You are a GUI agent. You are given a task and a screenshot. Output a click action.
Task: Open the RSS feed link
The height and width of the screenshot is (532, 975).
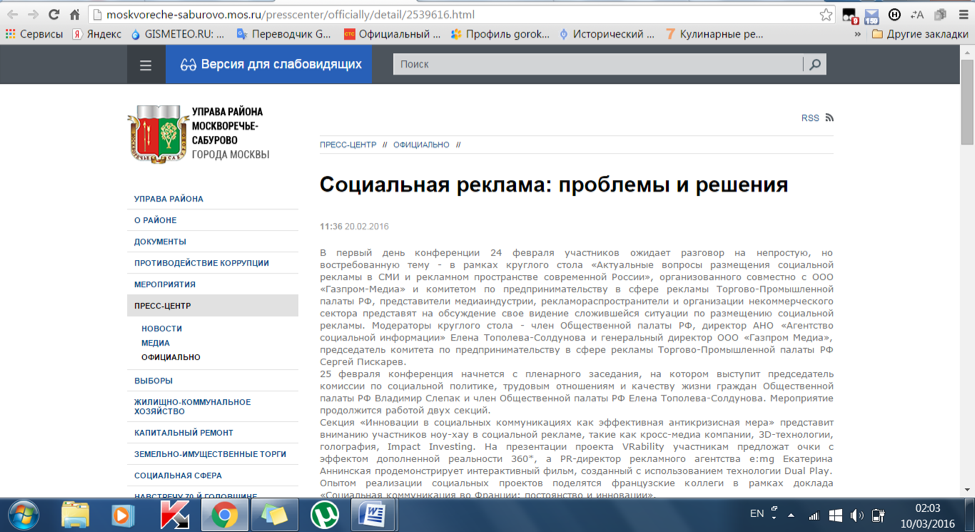click(816, 117)
